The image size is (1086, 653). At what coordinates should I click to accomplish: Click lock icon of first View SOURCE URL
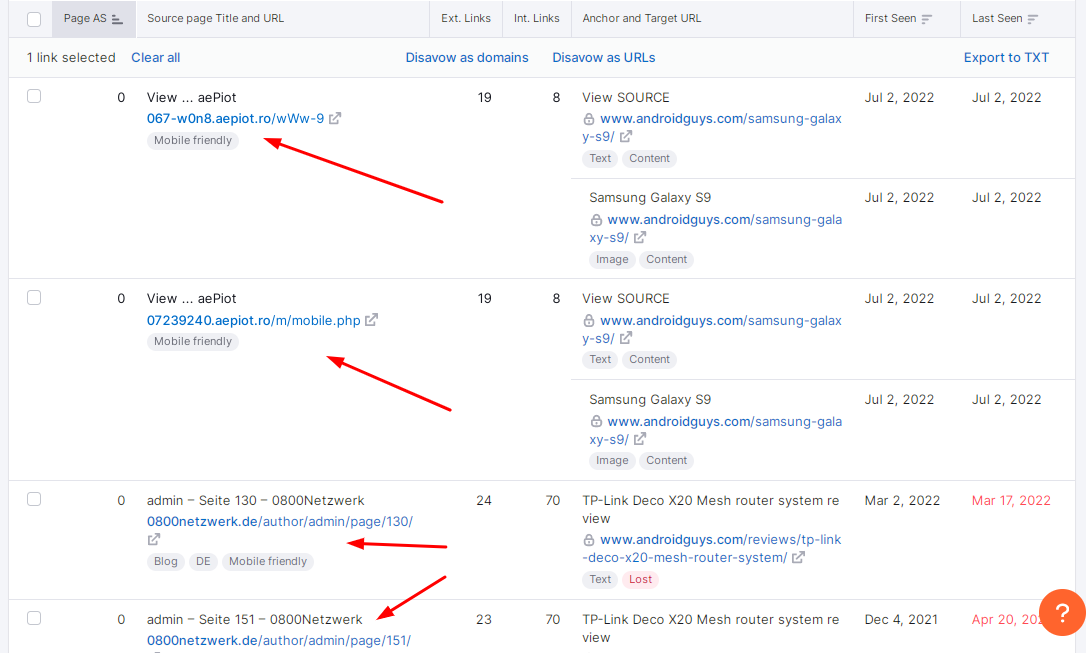589,119
